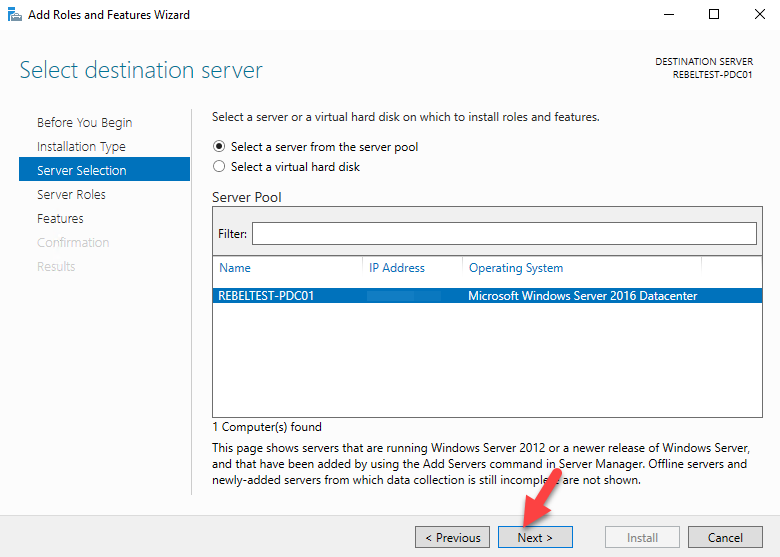Sort server pool by IP Address column

(397, 268)
